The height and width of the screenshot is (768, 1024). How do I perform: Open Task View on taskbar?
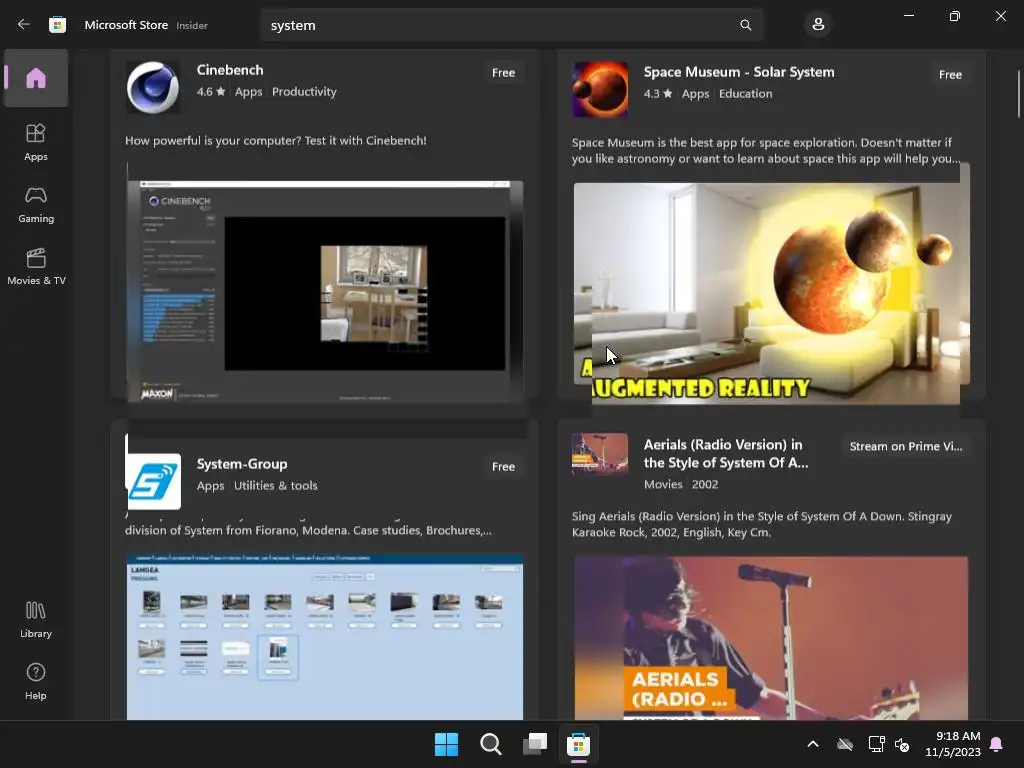[535, 744]
